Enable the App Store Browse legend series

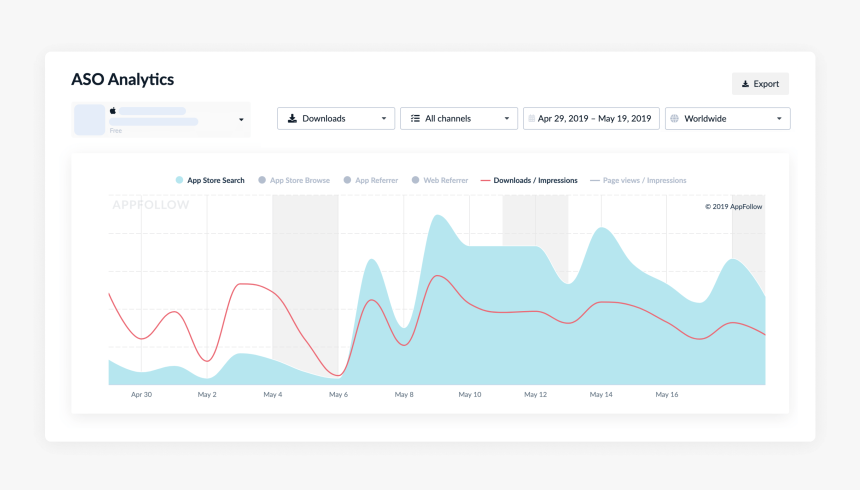(294, 180)
